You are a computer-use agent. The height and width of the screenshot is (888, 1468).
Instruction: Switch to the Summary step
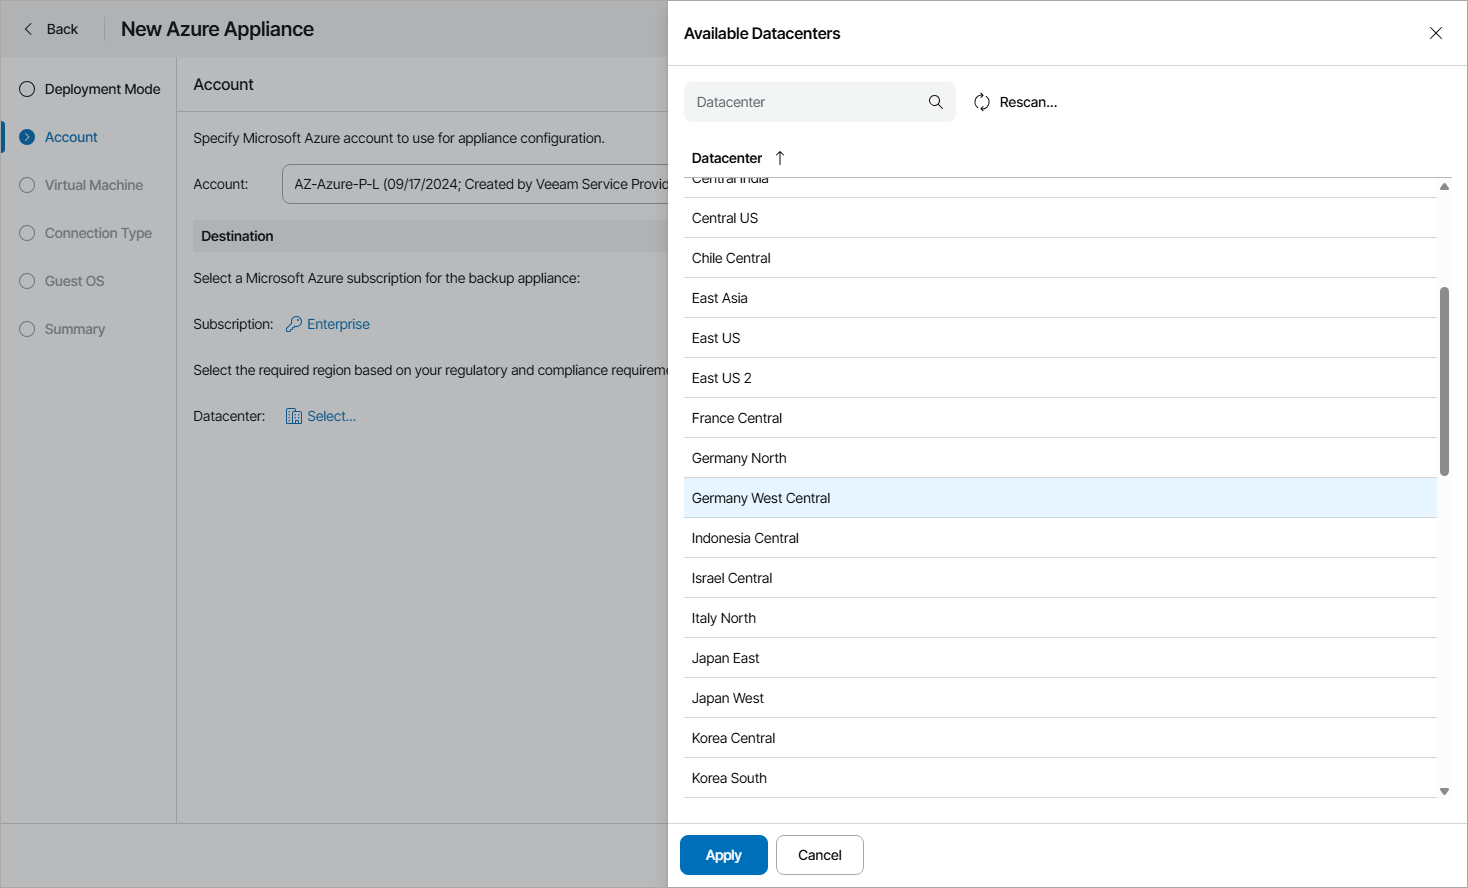tap(26, 328)
